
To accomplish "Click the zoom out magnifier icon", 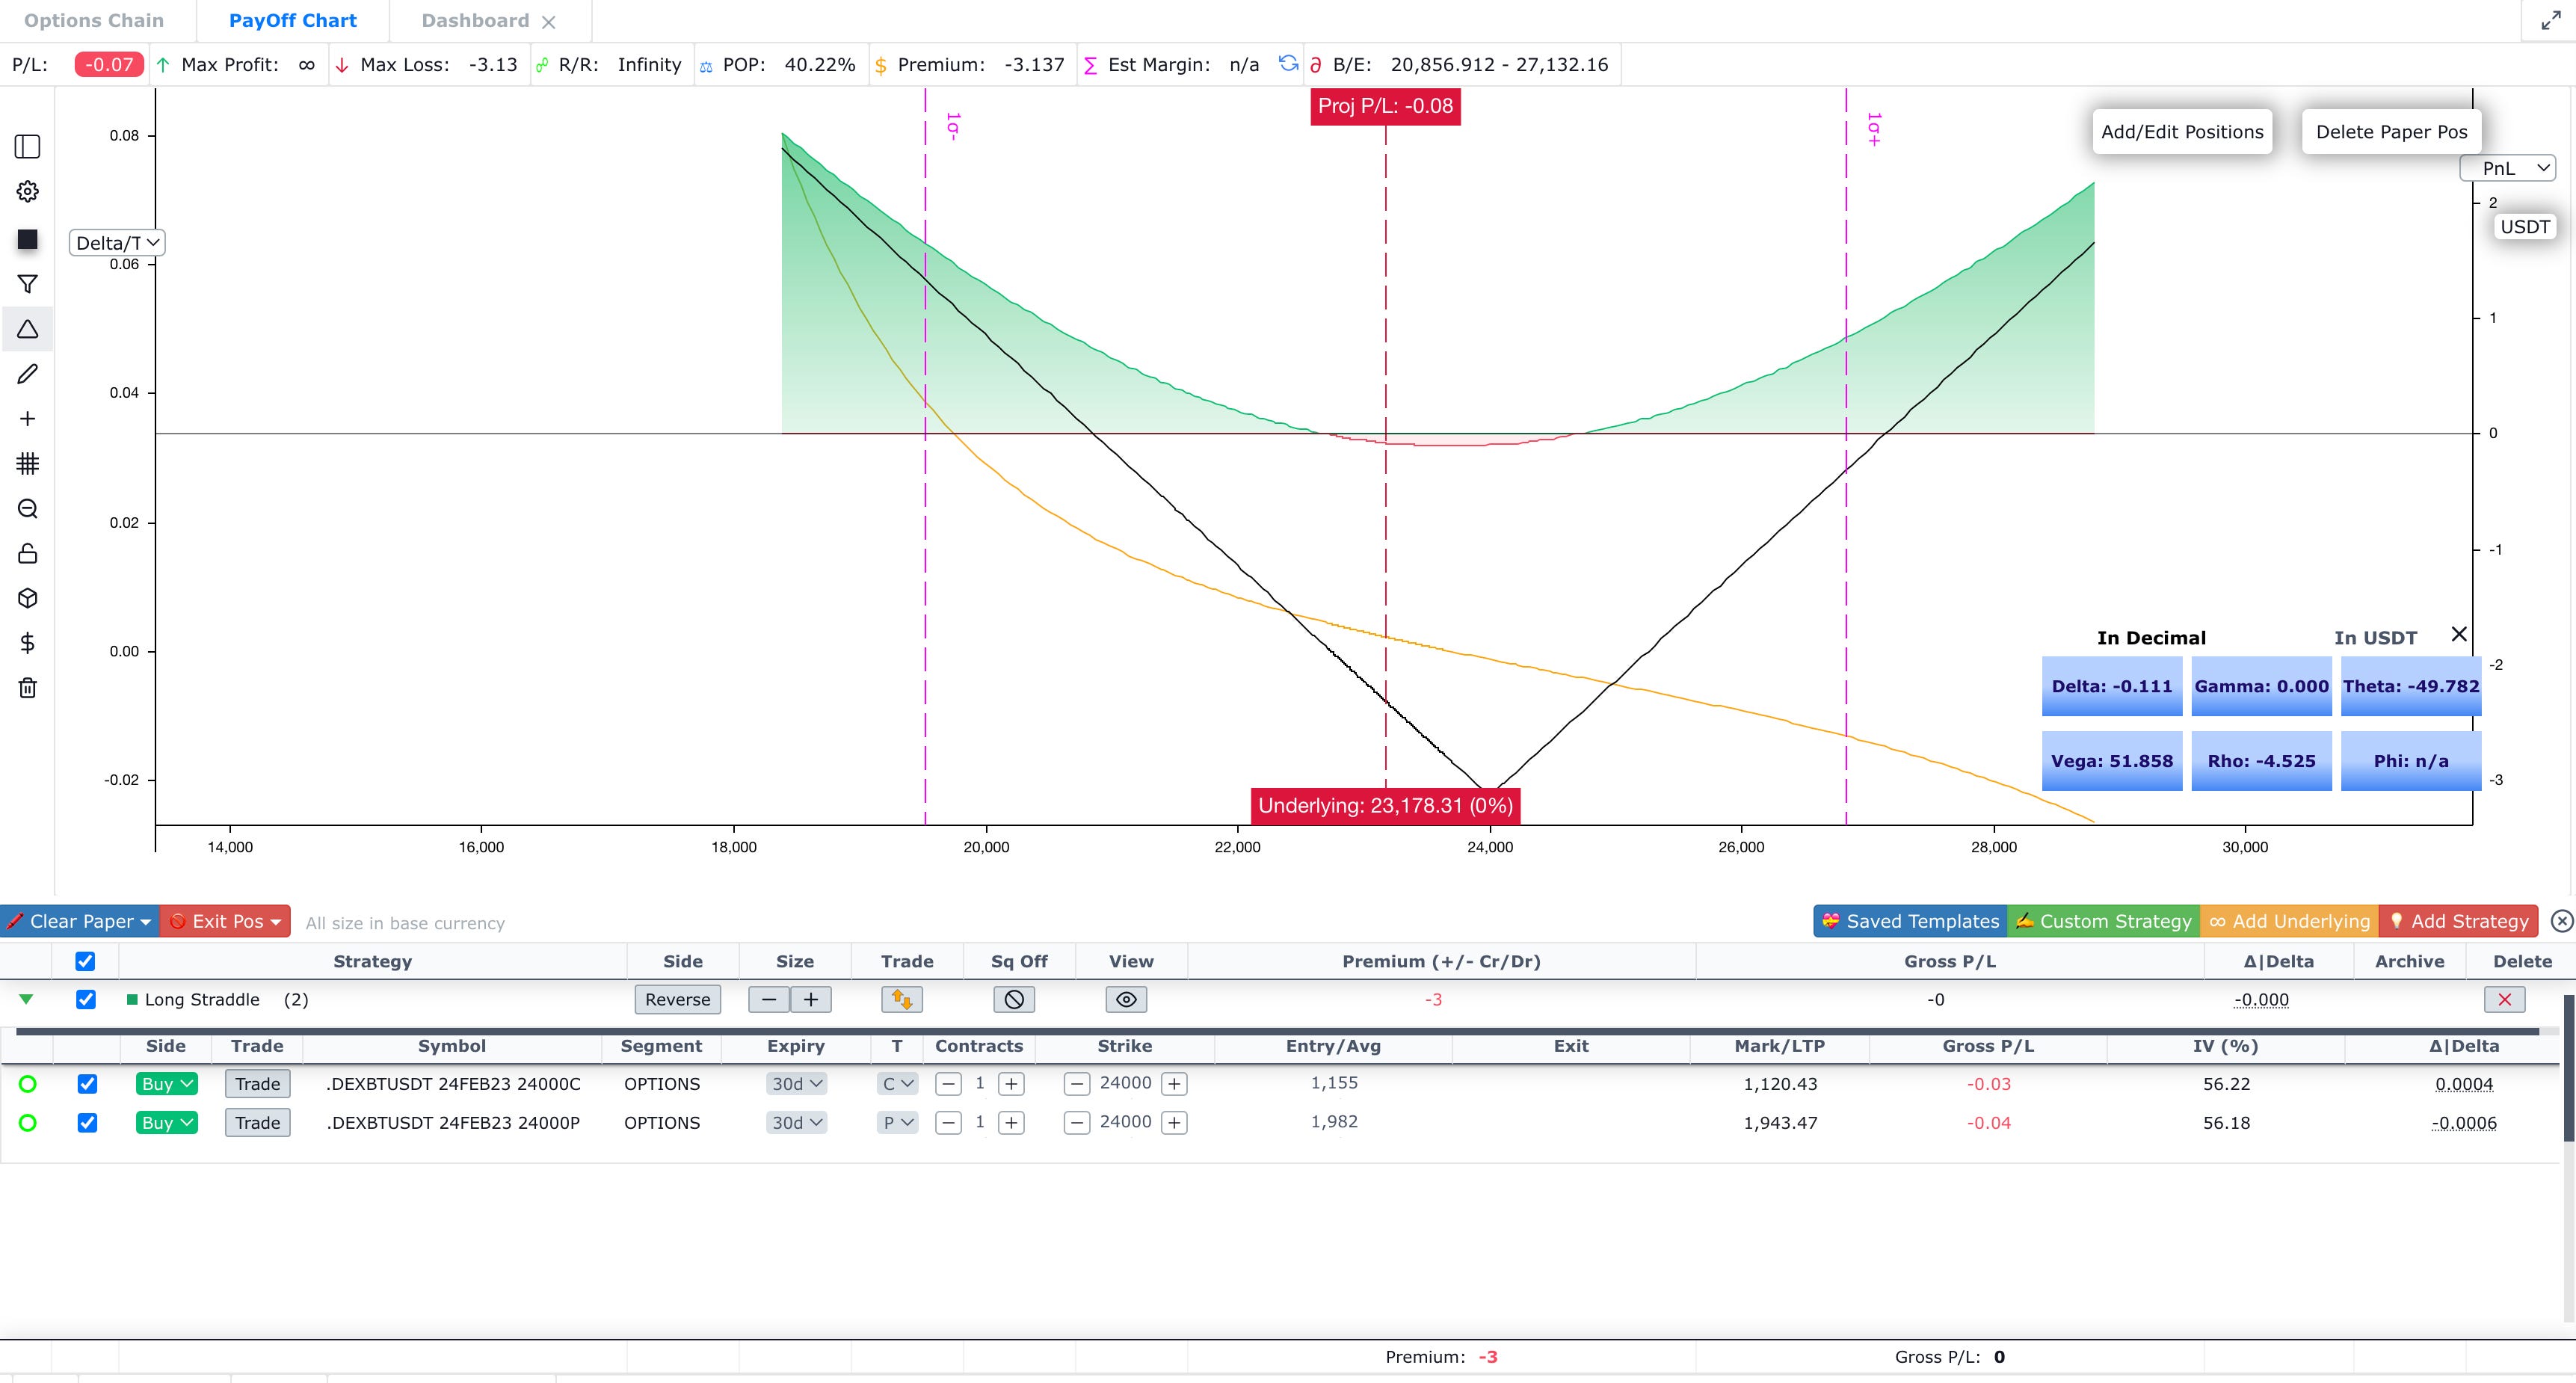I will (x=28, y=508).
